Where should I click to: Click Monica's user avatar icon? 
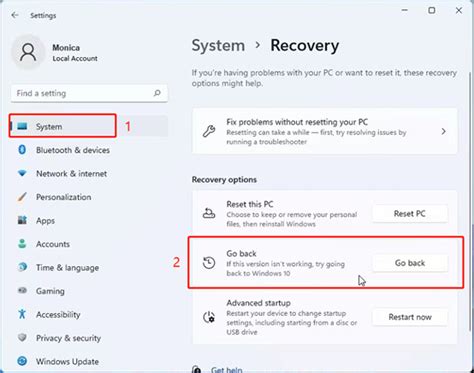click(28, 52)
